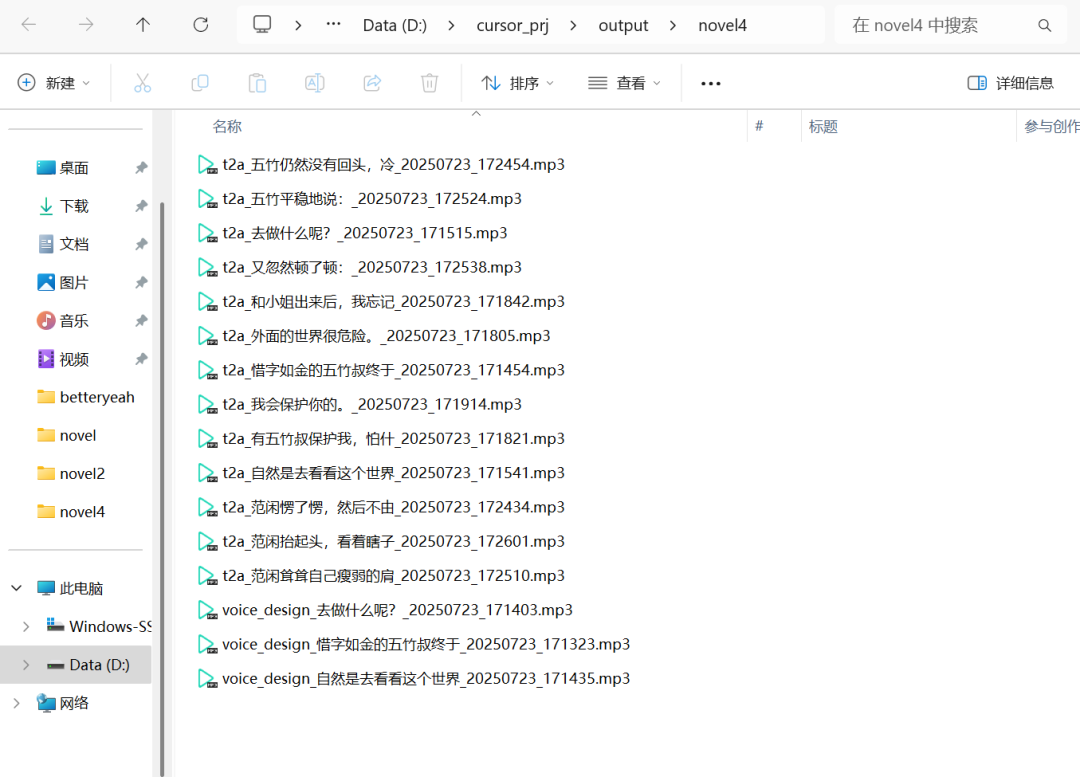Cut the selected file using Cut icon

[x=142, y=83]
